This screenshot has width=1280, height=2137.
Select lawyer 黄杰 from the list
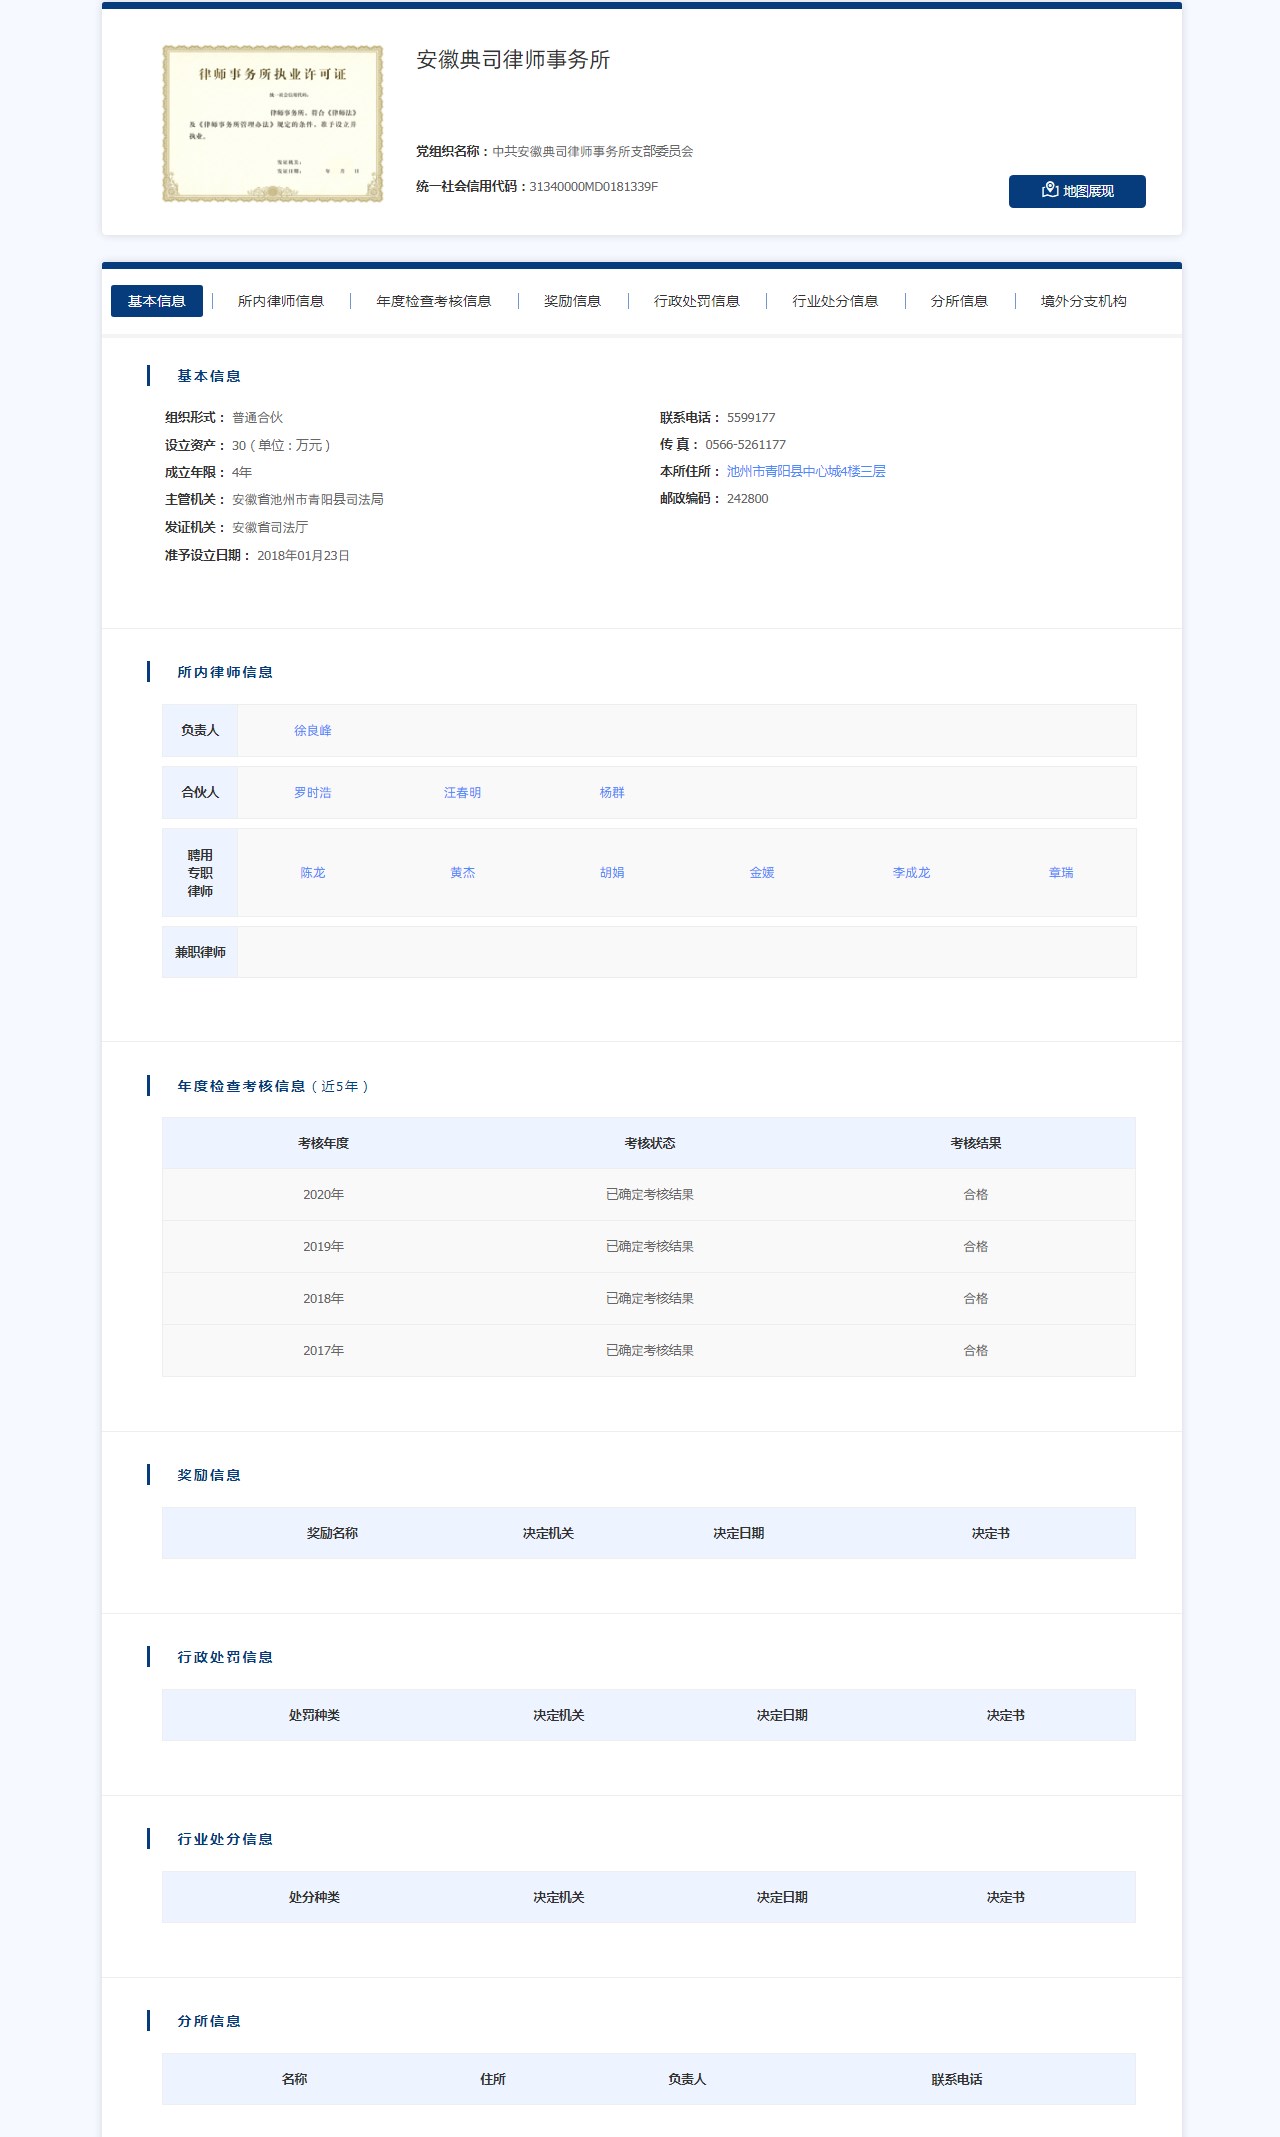[x=462, y=873]
